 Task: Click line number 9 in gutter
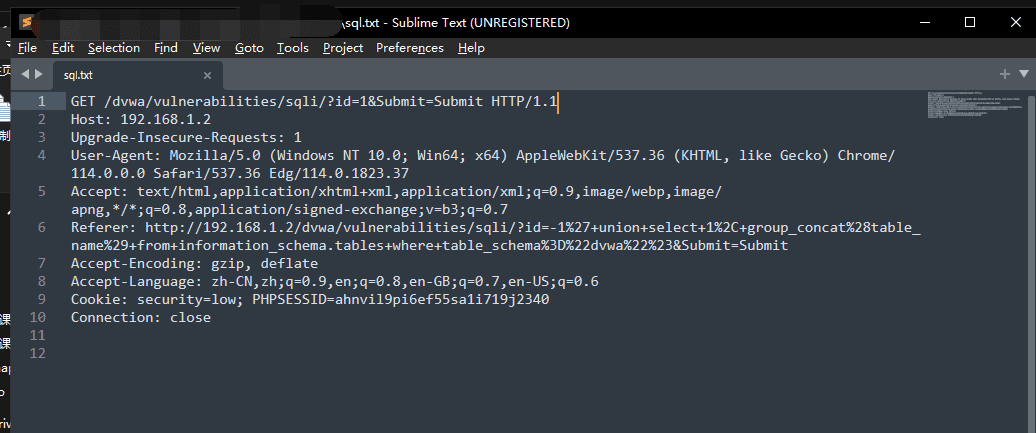(x=40, y=299)
